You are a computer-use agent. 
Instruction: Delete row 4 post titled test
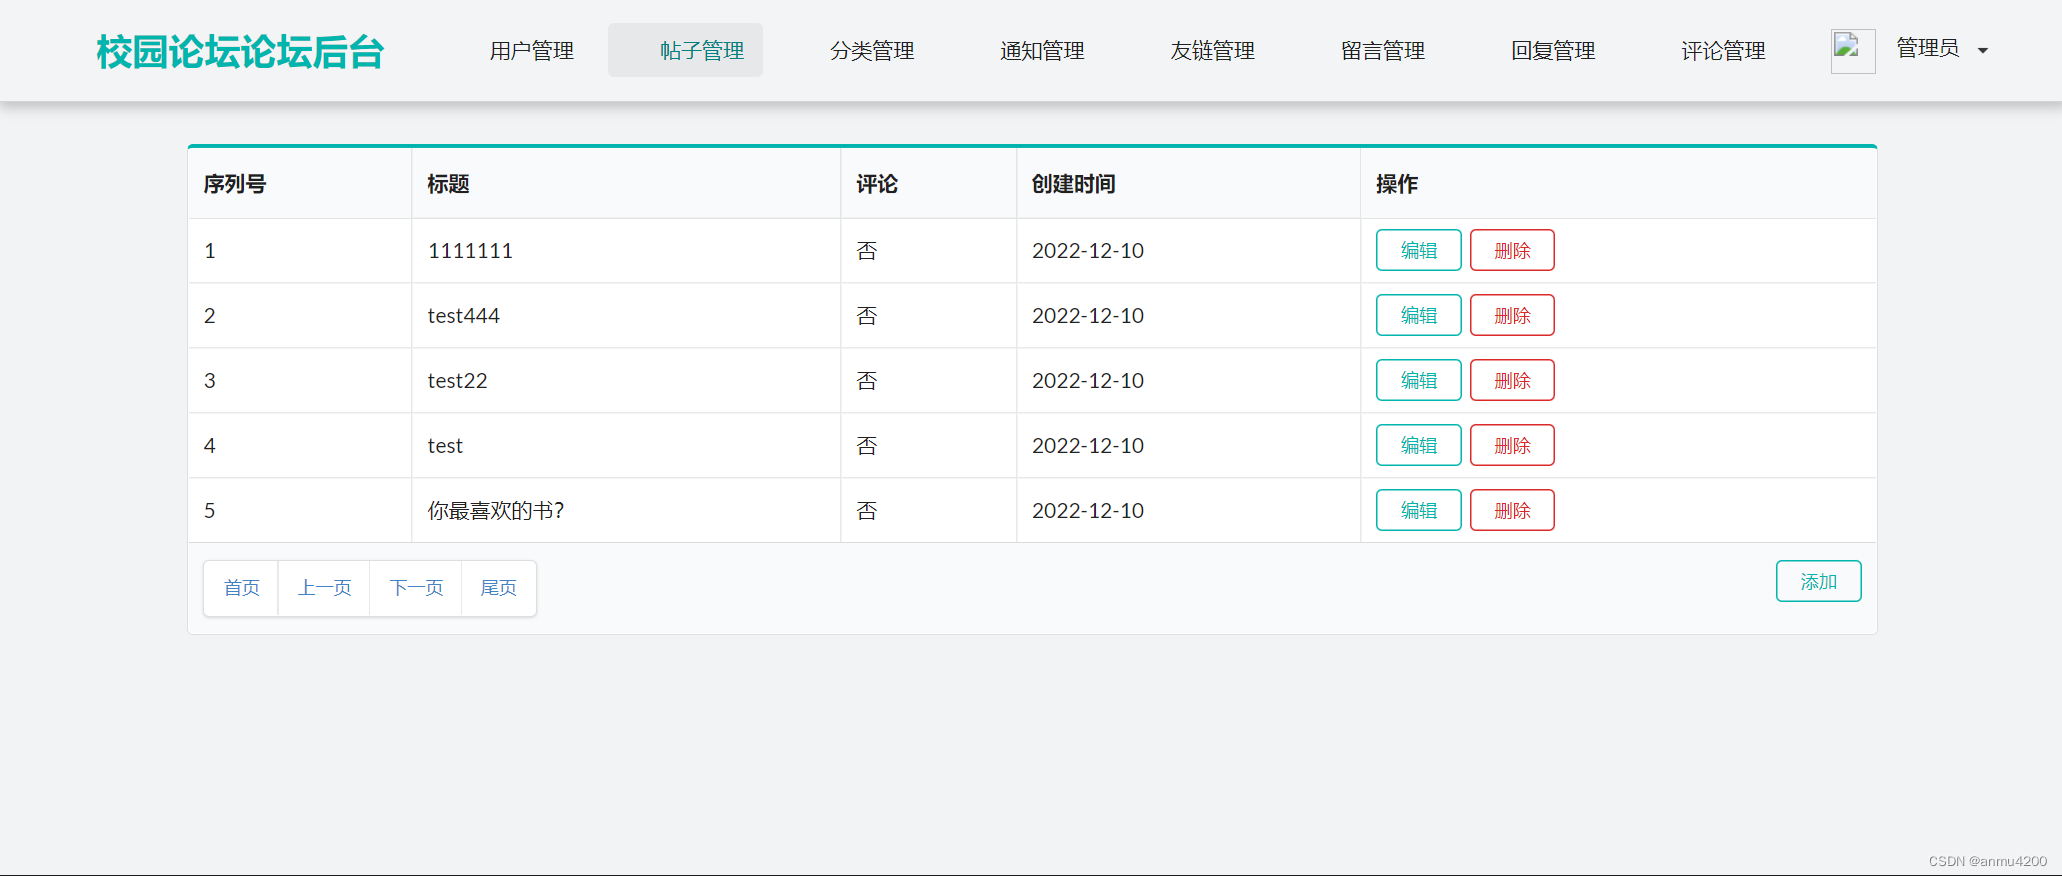click(x=1512, y=445)
